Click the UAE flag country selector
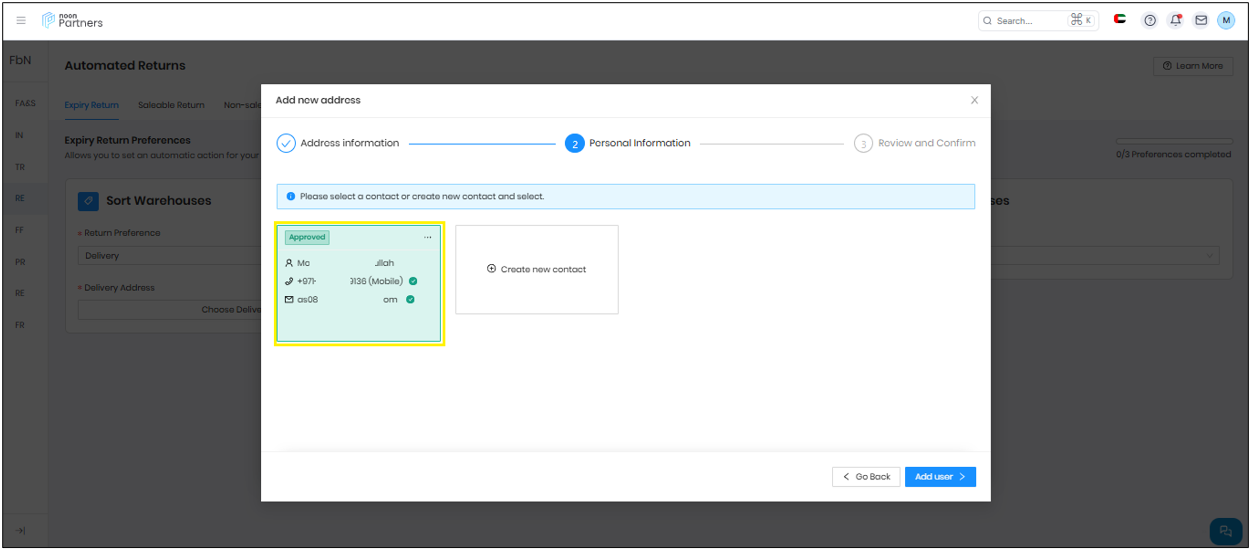 [1120, 20]
